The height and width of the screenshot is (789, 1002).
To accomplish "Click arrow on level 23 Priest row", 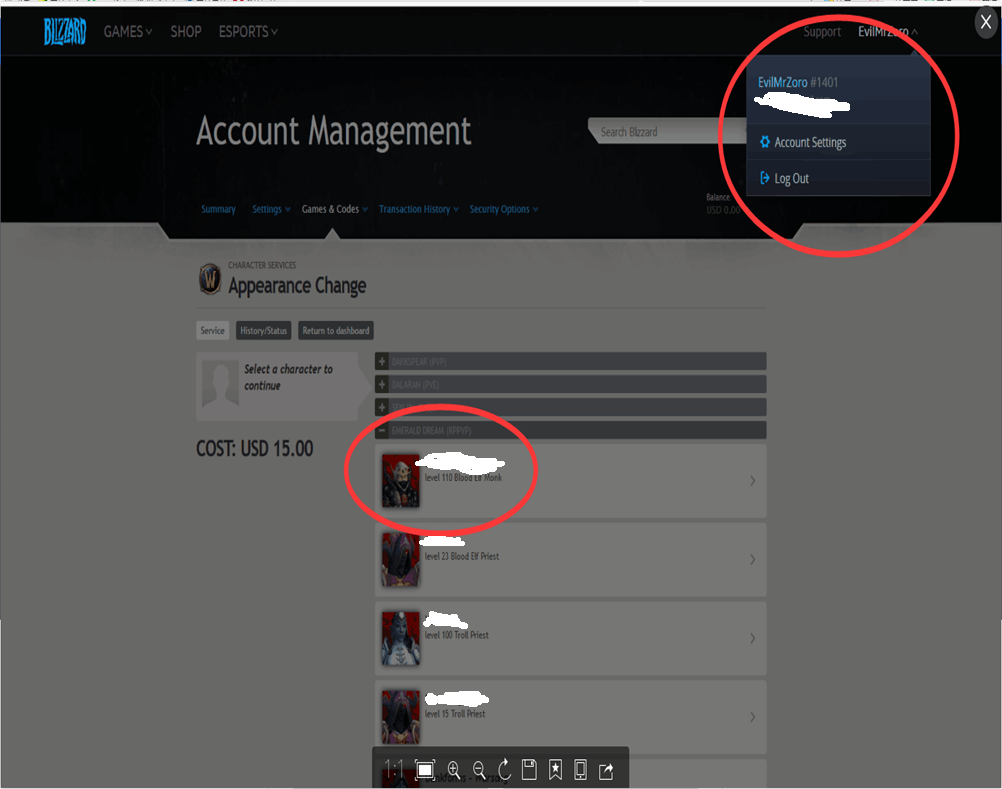I will (x=752, y=560).
